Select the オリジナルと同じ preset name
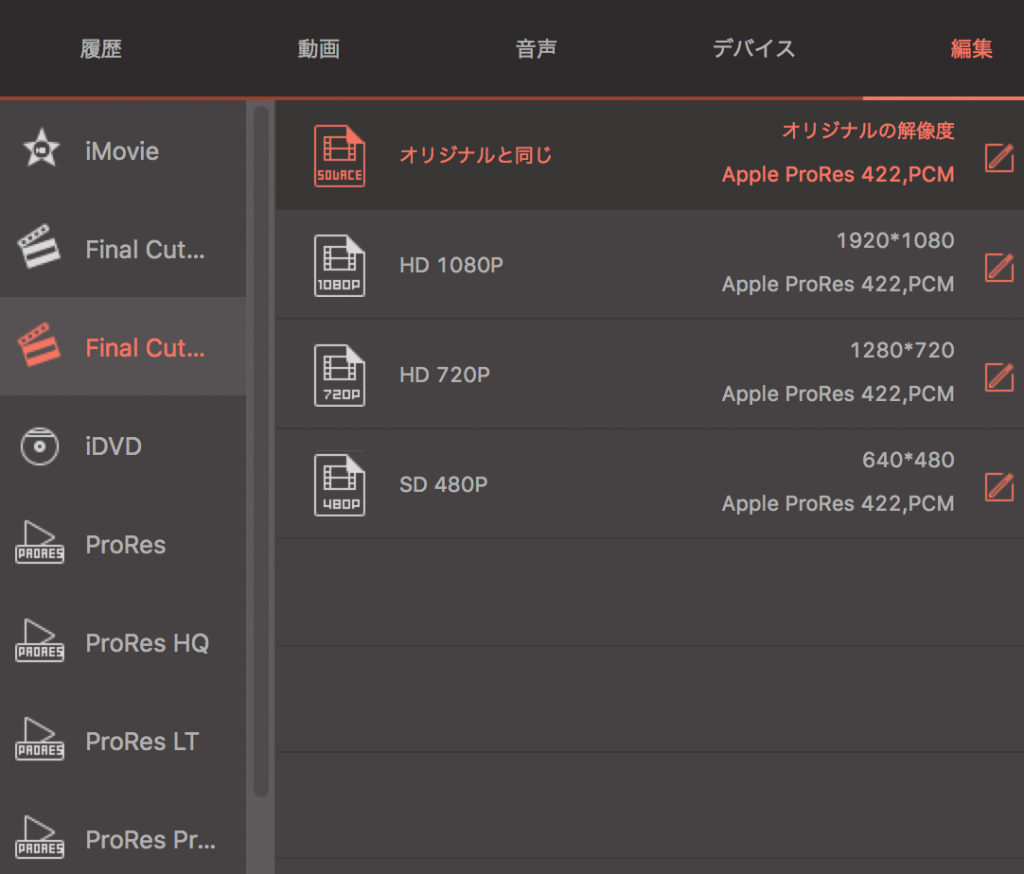 tap(475, 155)
